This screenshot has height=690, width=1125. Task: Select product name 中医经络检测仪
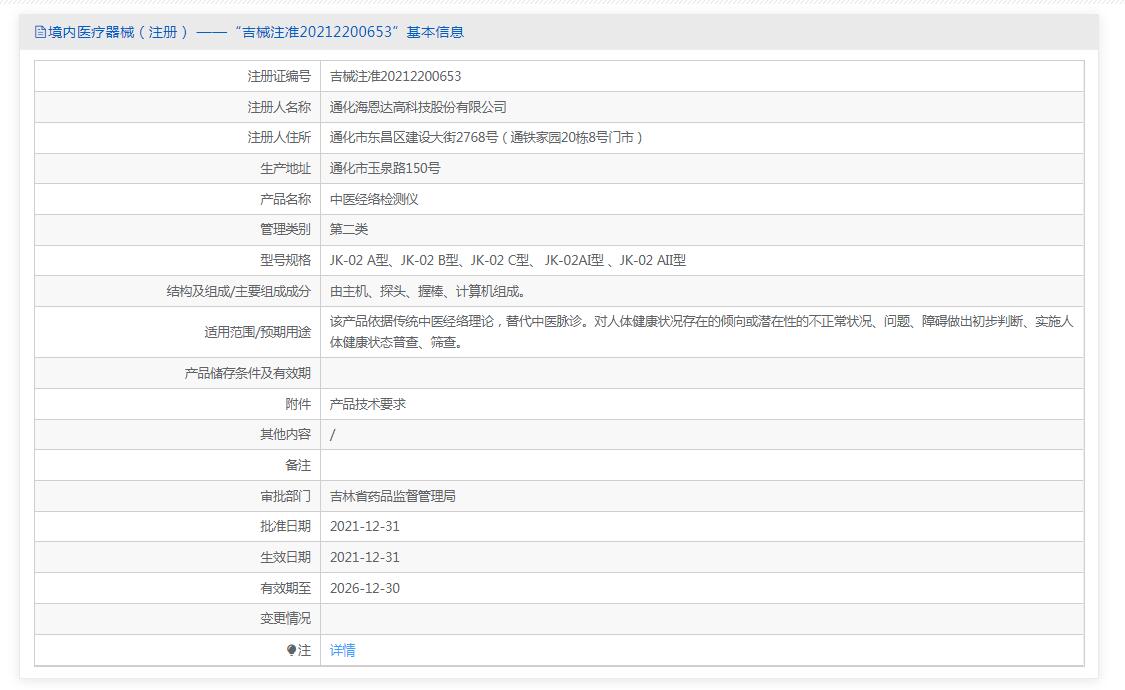374,199
